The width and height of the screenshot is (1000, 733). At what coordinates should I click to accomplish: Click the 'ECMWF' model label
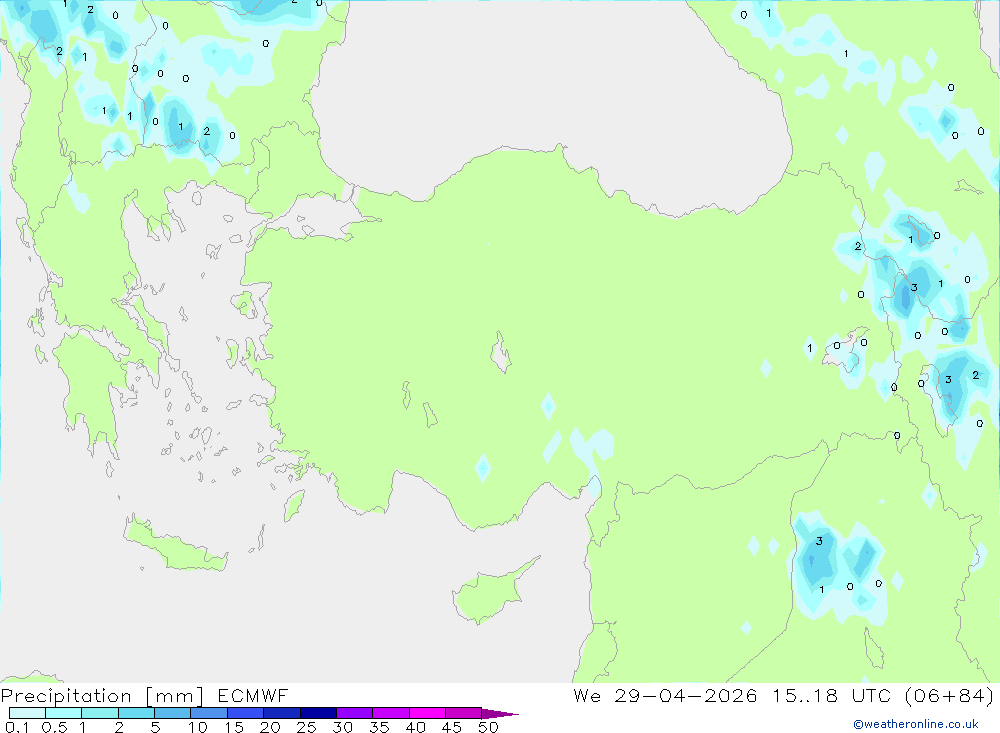[253, 695]
